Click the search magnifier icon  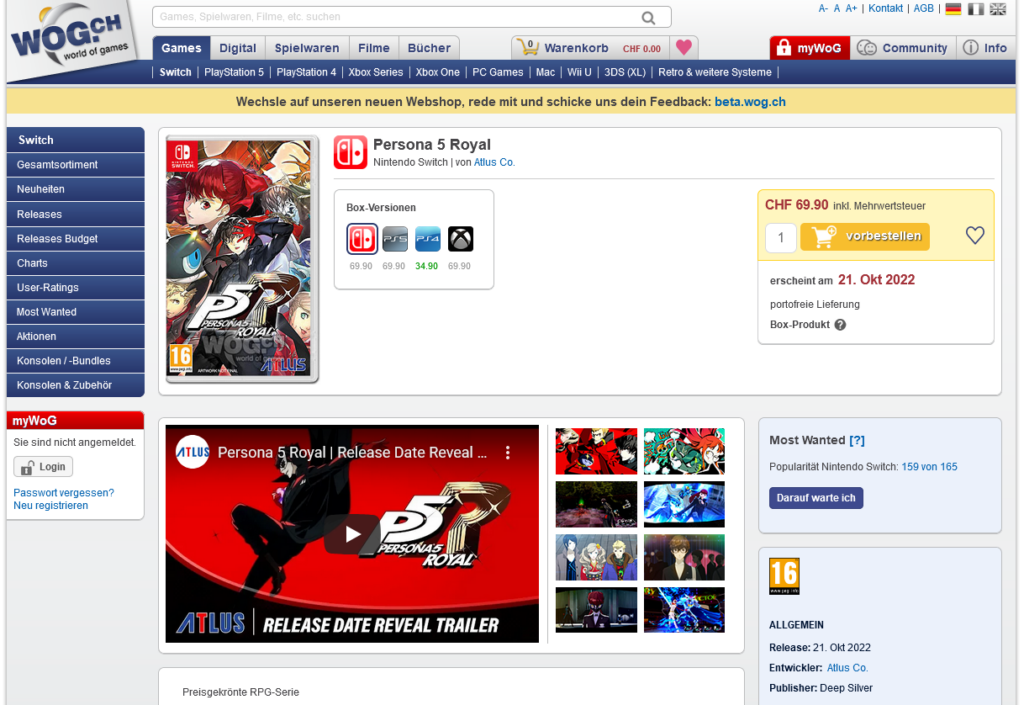pos(648,18)
